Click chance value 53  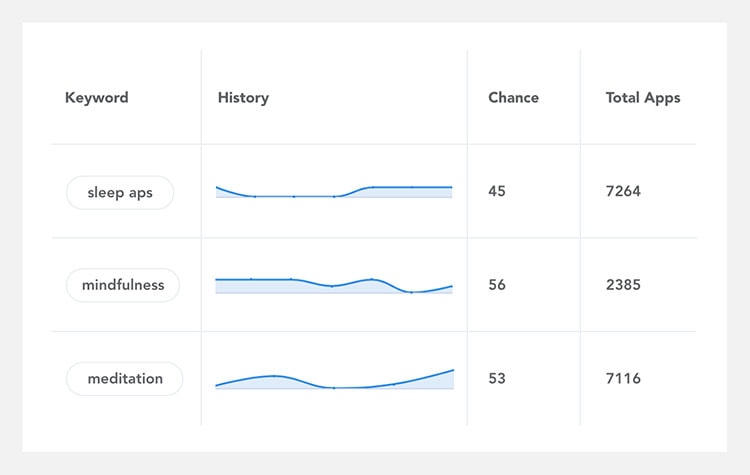(496, 379)
